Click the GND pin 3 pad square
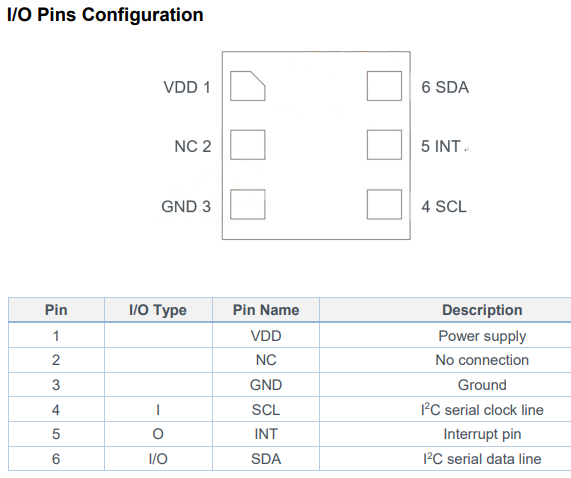571x478 pixels. 248,204
